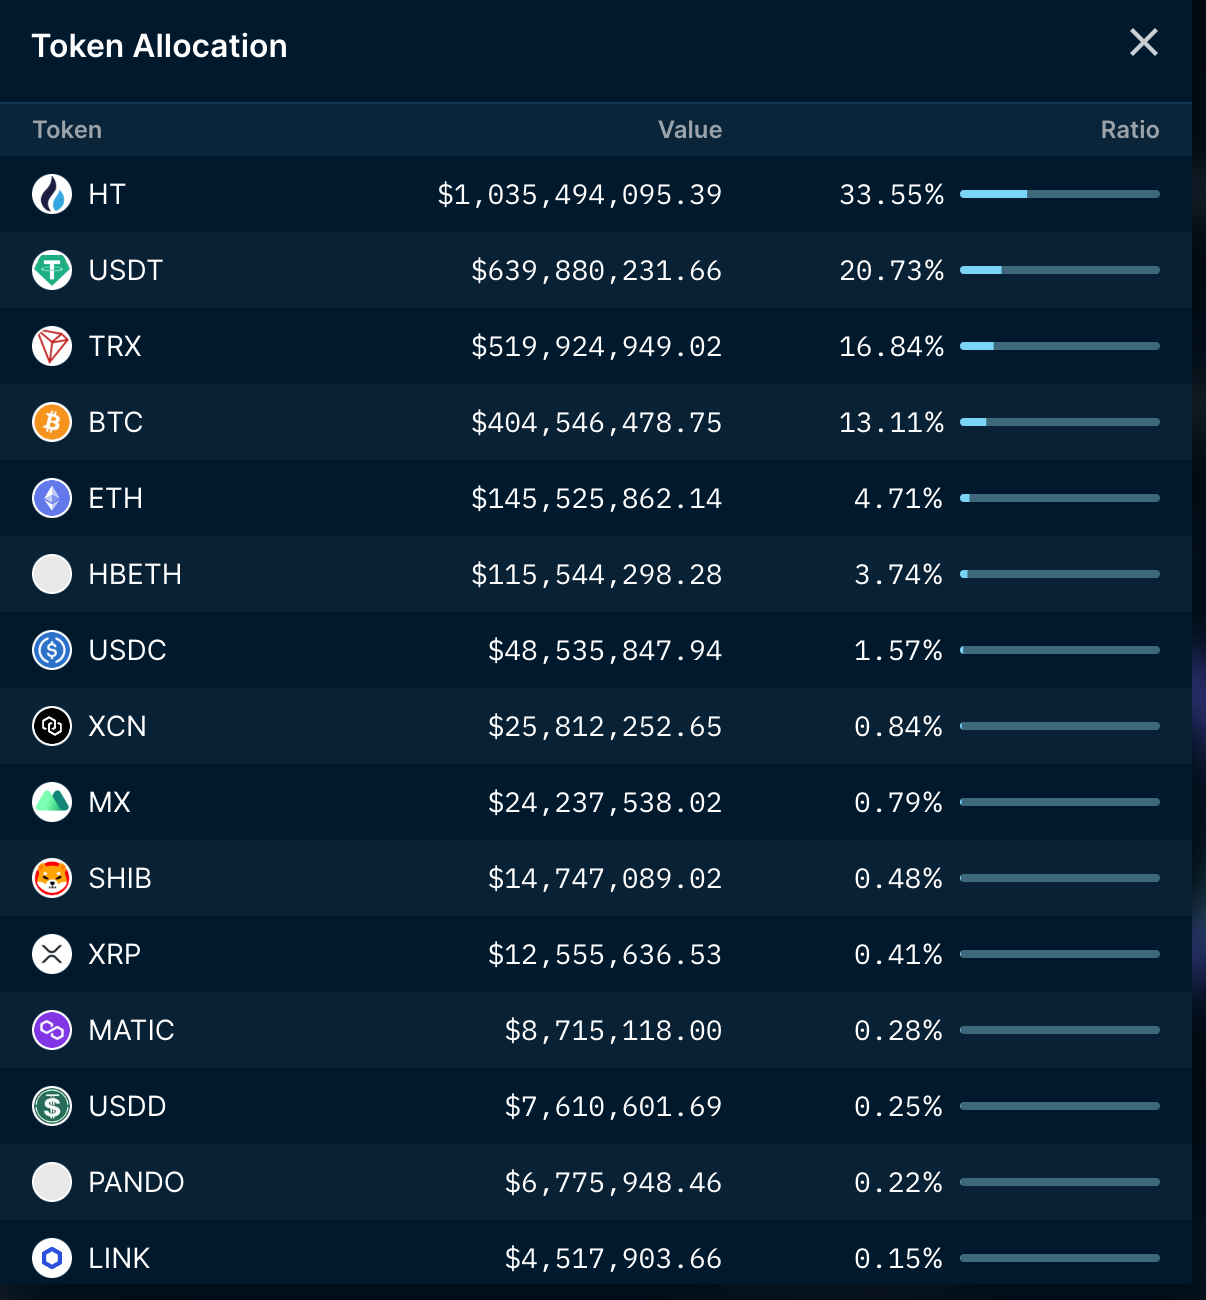This screenshot has height=1300, width=1206.
Task: Click the ETH ratio progress bar
Action: click(x=1060, y=498)
